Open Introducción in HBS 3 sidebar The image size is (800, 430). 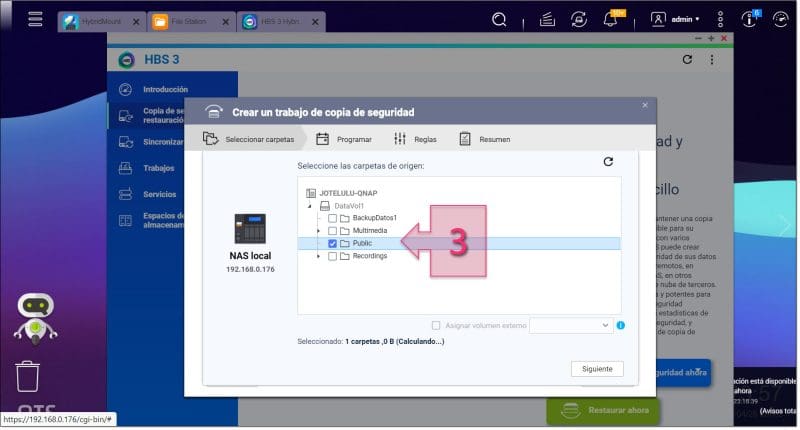[172, 89]
